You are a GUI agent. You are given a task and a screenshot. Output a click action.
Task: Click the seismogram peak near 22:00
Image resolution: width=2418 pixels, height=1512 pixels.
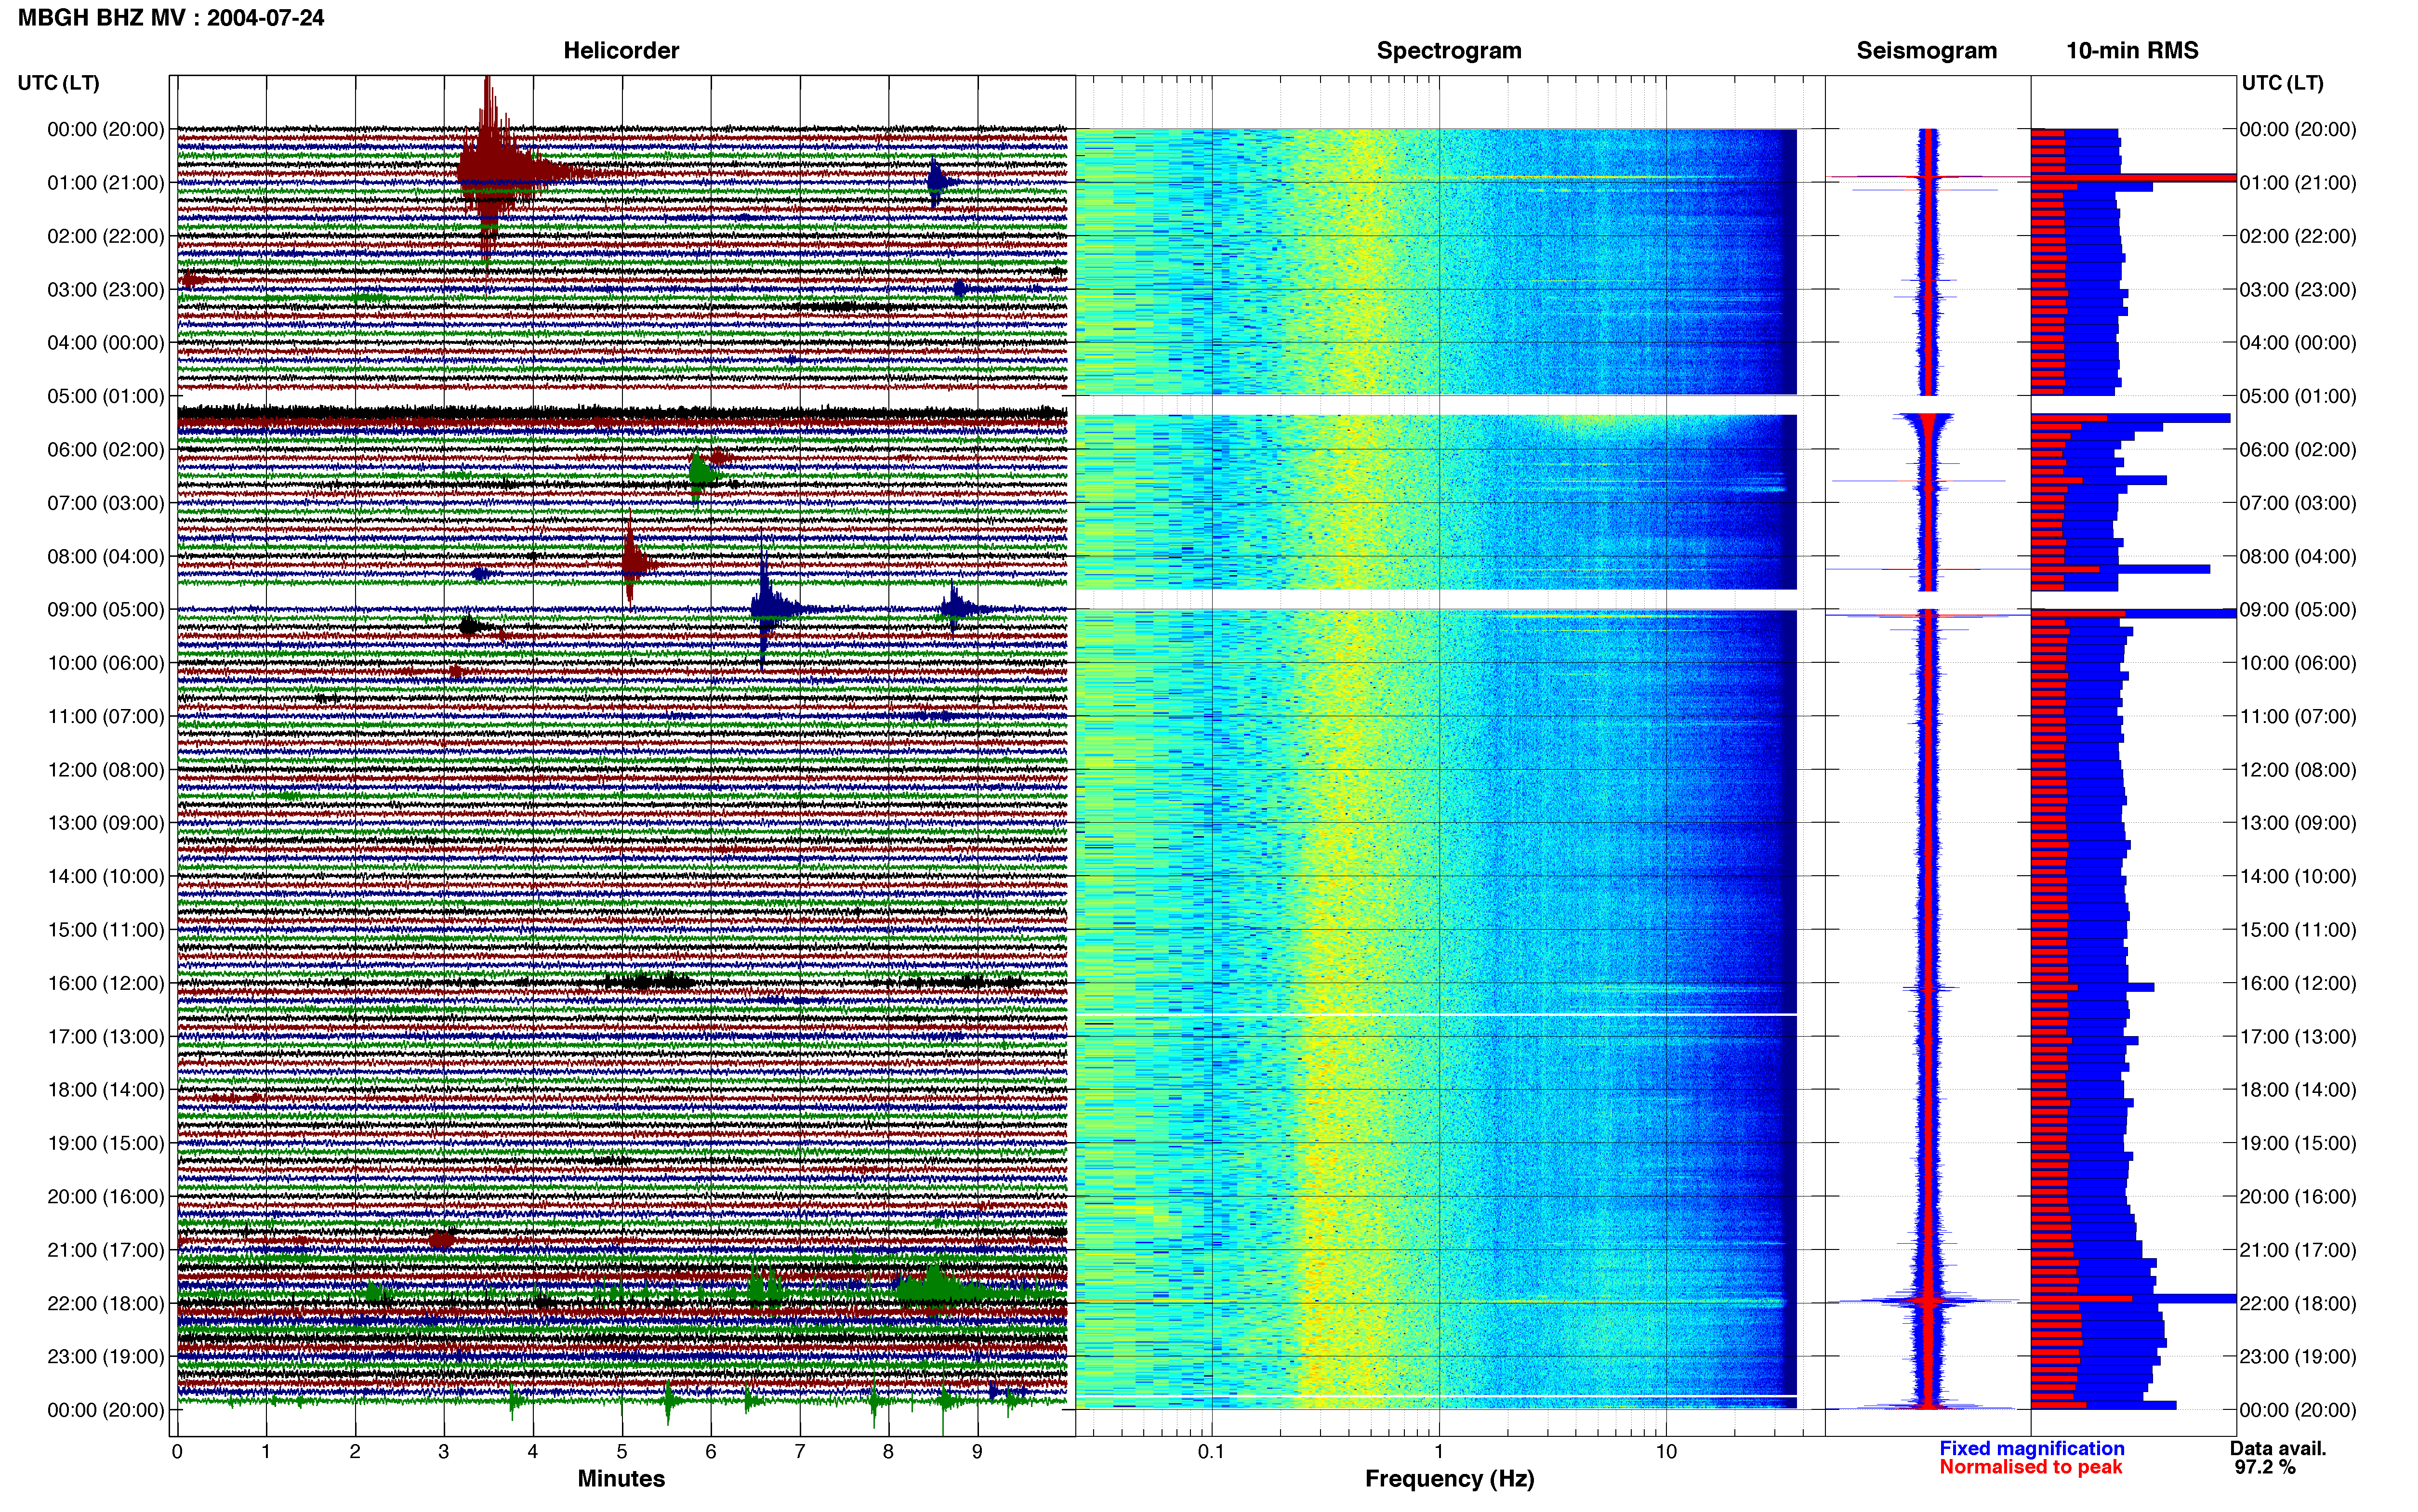(x=1929, y=1301)
